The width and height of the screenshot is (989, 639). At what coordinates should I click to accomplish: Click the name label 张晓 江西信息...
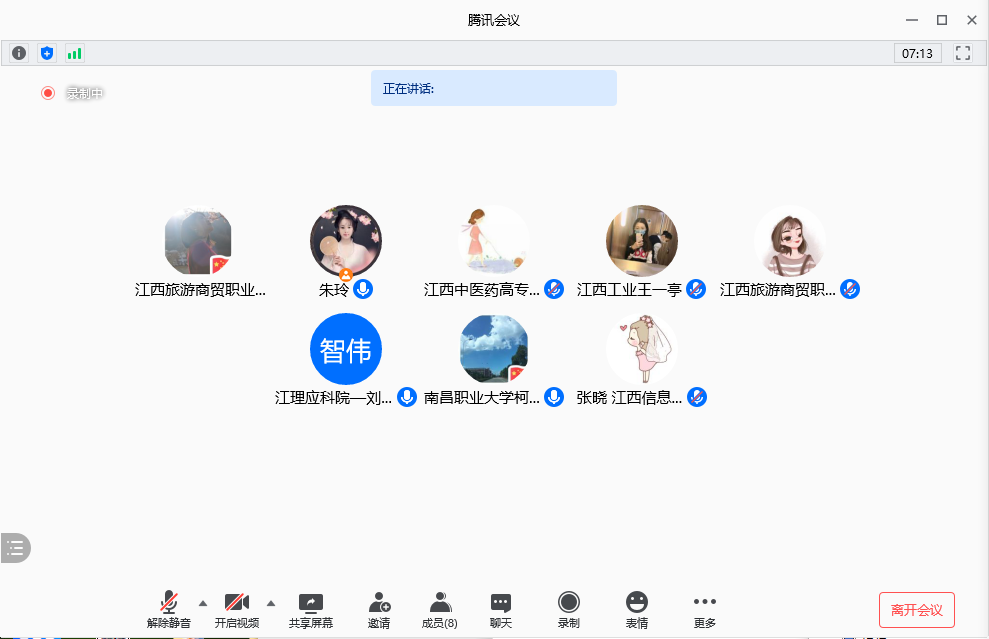[x=629, y=398]
